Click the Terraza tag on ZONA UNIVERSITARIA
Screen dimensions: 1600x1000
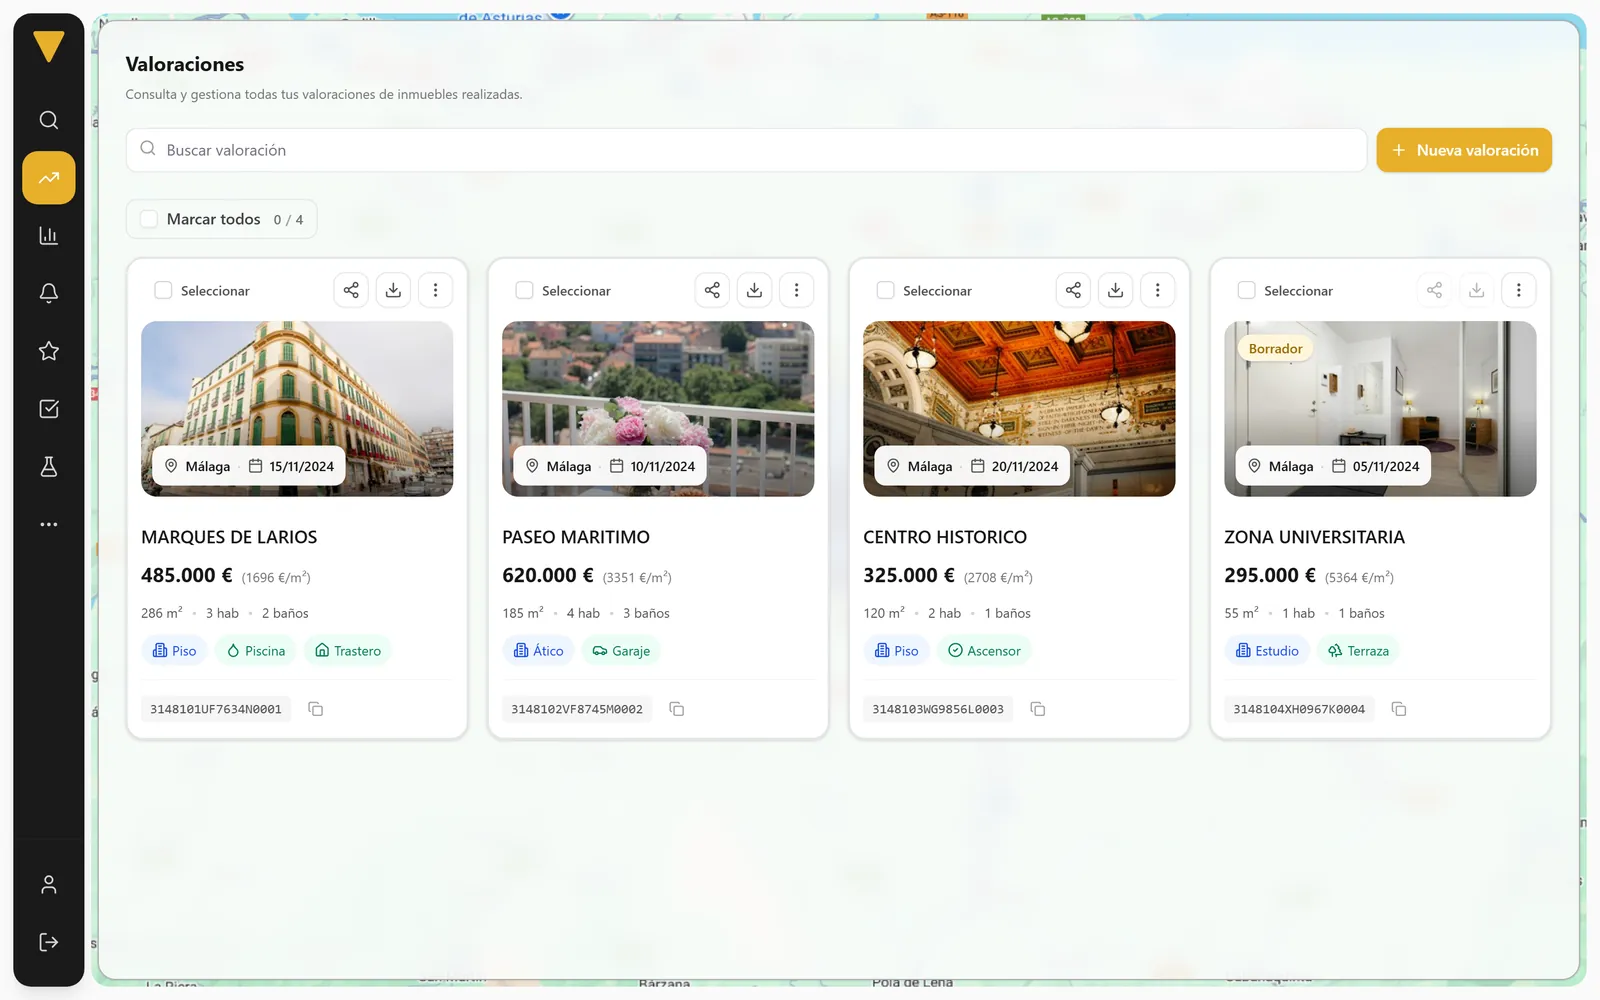tap(1358, 651)
